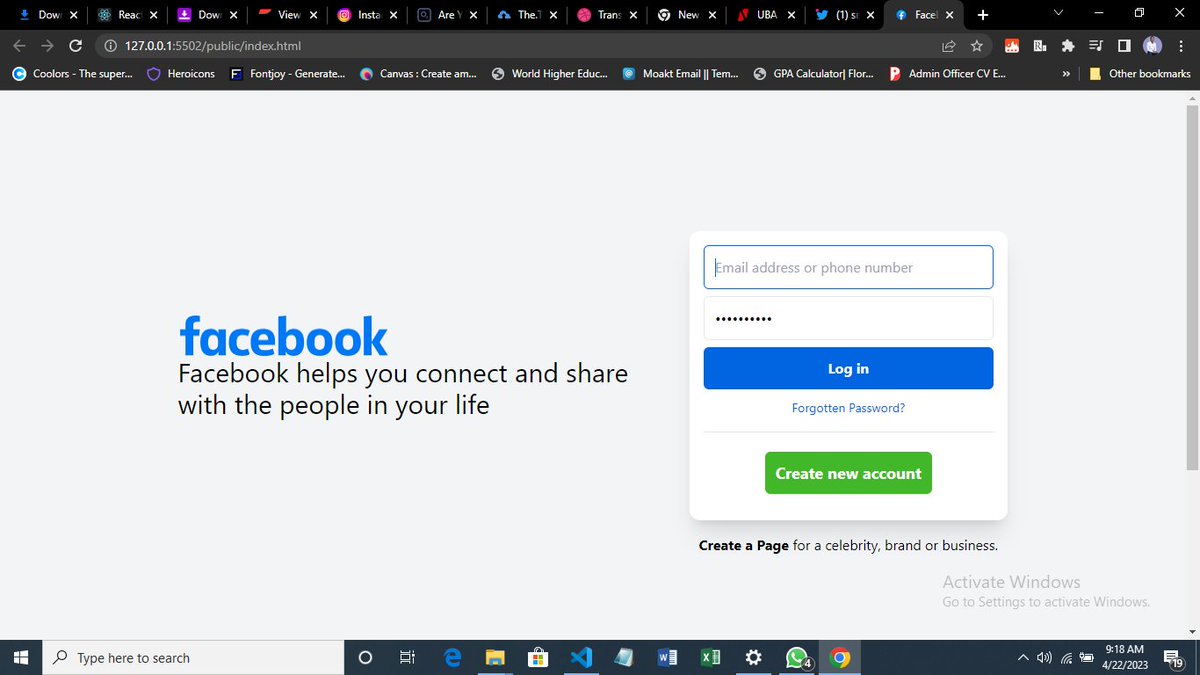
Task: Click the Forgotten Password? link
Action: [x=848, y=408]
